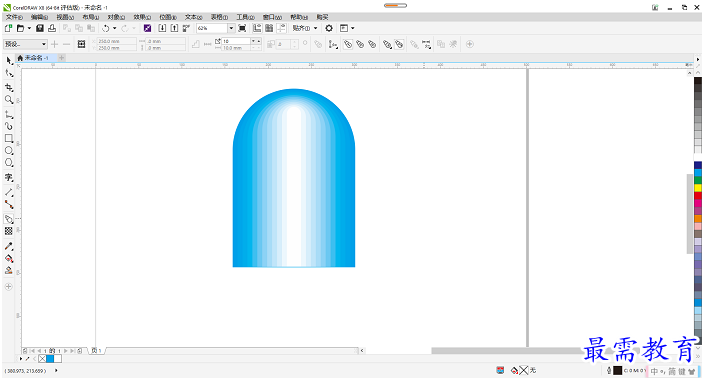Click the Undo arrow icon
The width and height of the screenshot is (705, 381).
[x=106, y=28]
